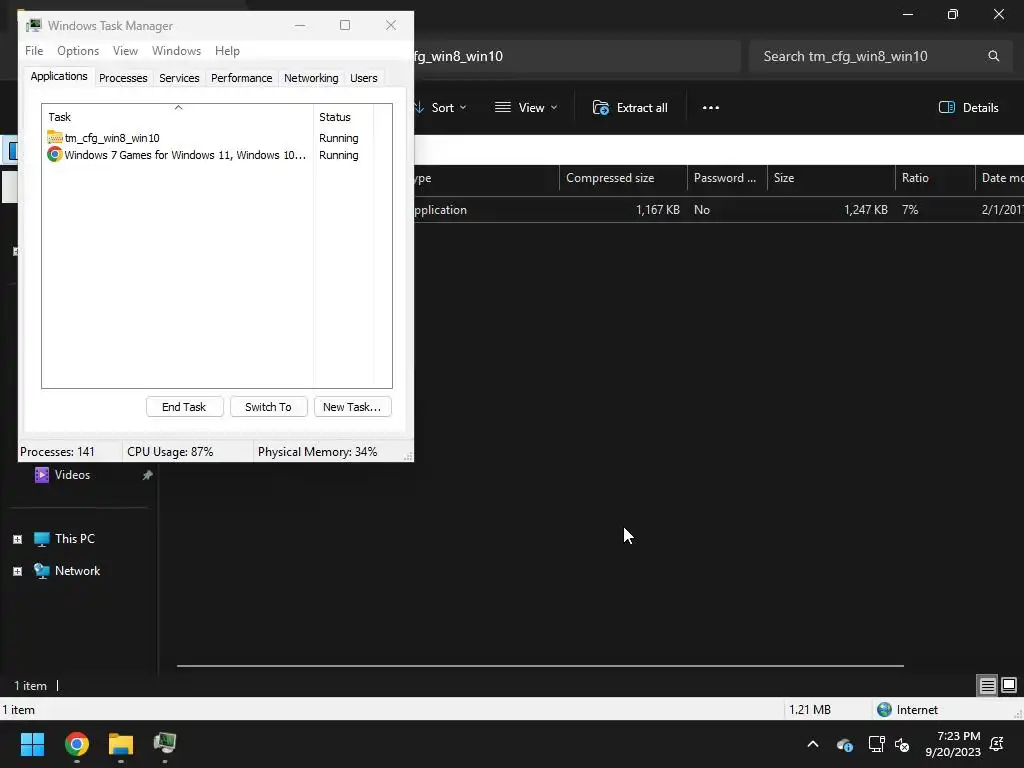
Task: Click the End Task button
Action: (x=184, y=407)
